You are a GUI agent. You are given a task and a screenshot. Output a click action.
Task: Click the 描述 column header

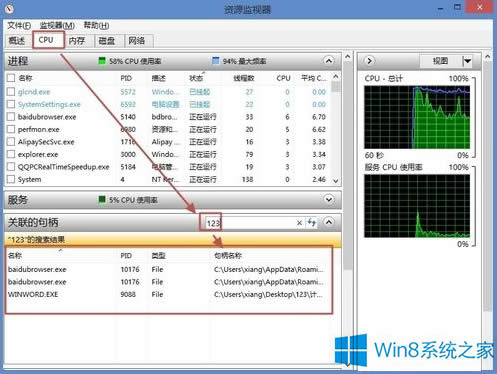point(158,78)
